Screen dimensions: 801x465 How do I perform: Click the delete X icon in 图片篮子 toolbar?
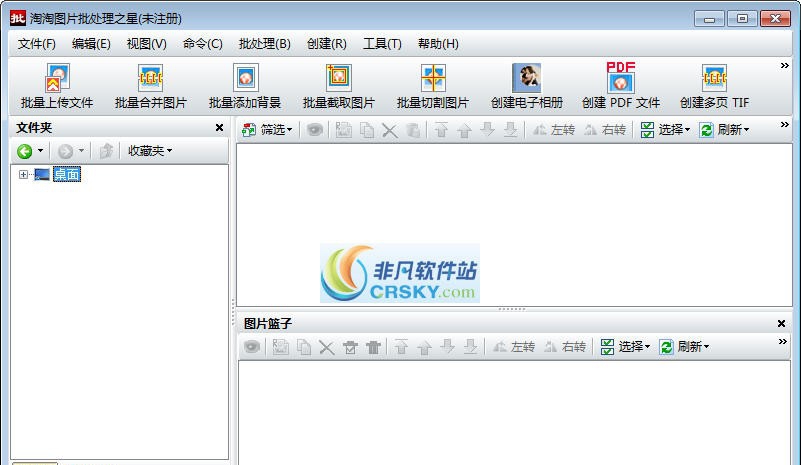[x=326, y=347]
